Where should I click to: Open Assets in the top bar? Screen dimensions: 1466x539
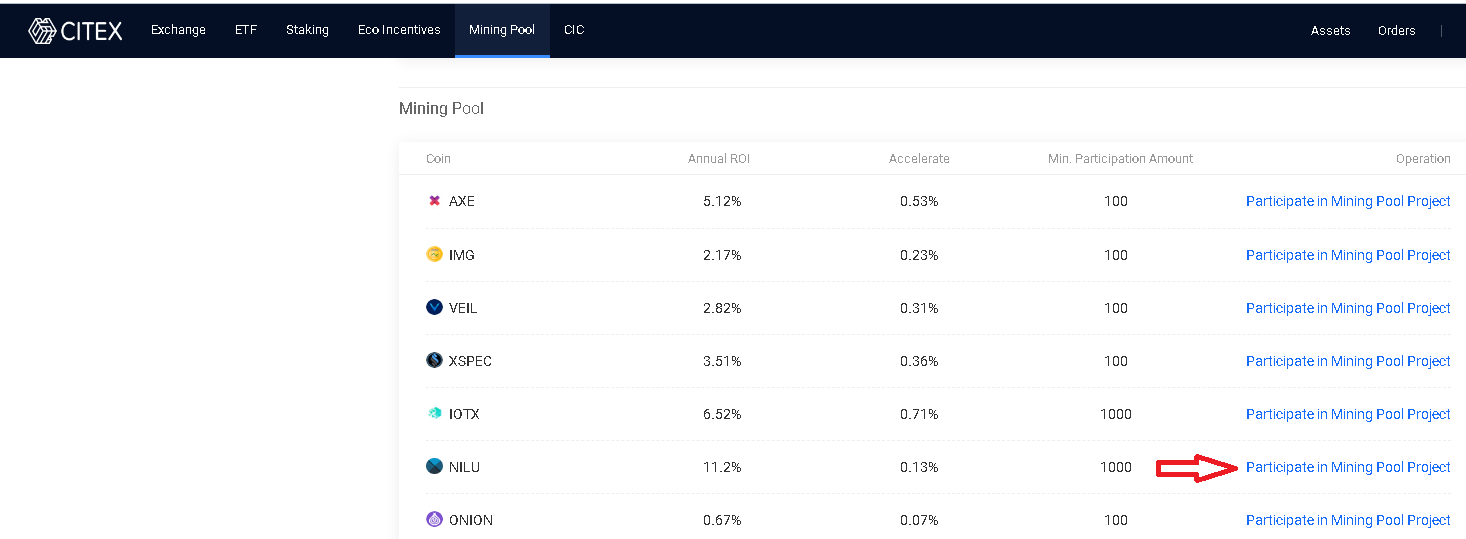[x=1331, y=31]
